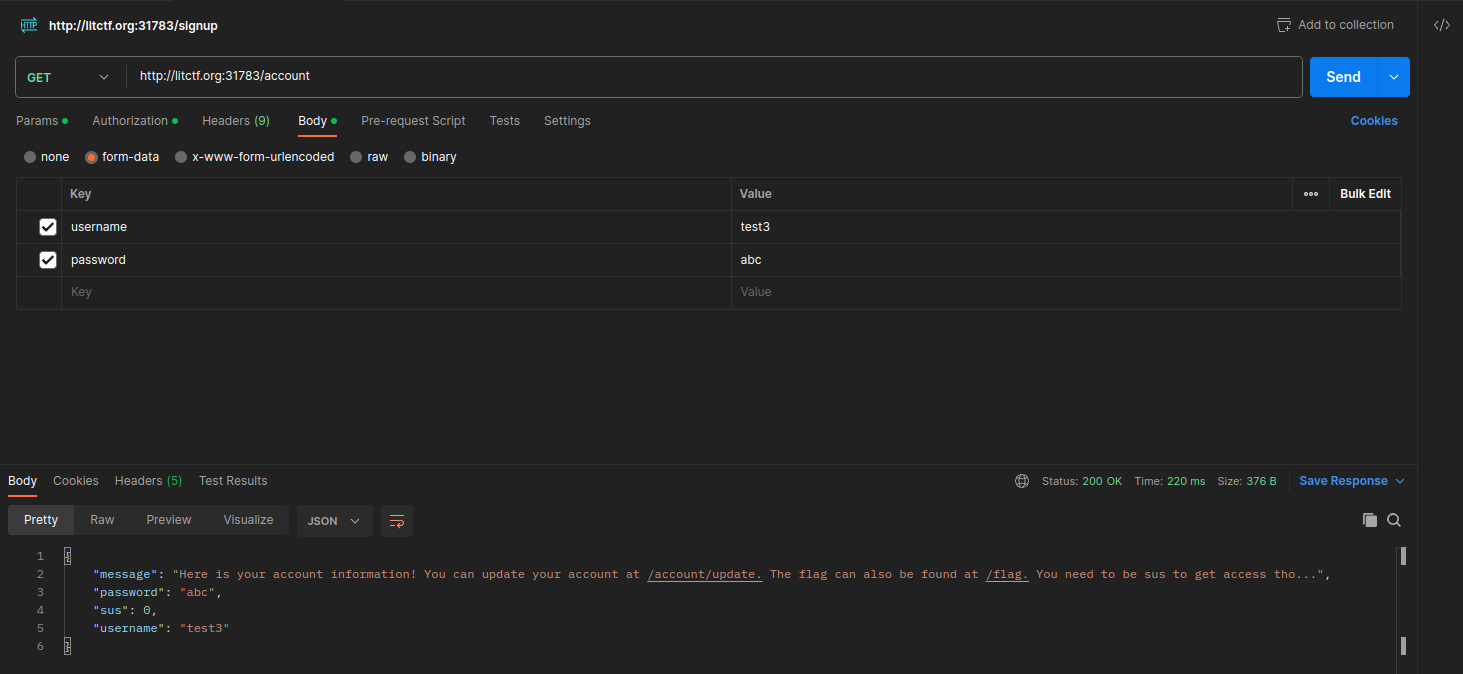Open search in response body
The width and height of the screenshot is (1463, 674).
coord(1394,520)
